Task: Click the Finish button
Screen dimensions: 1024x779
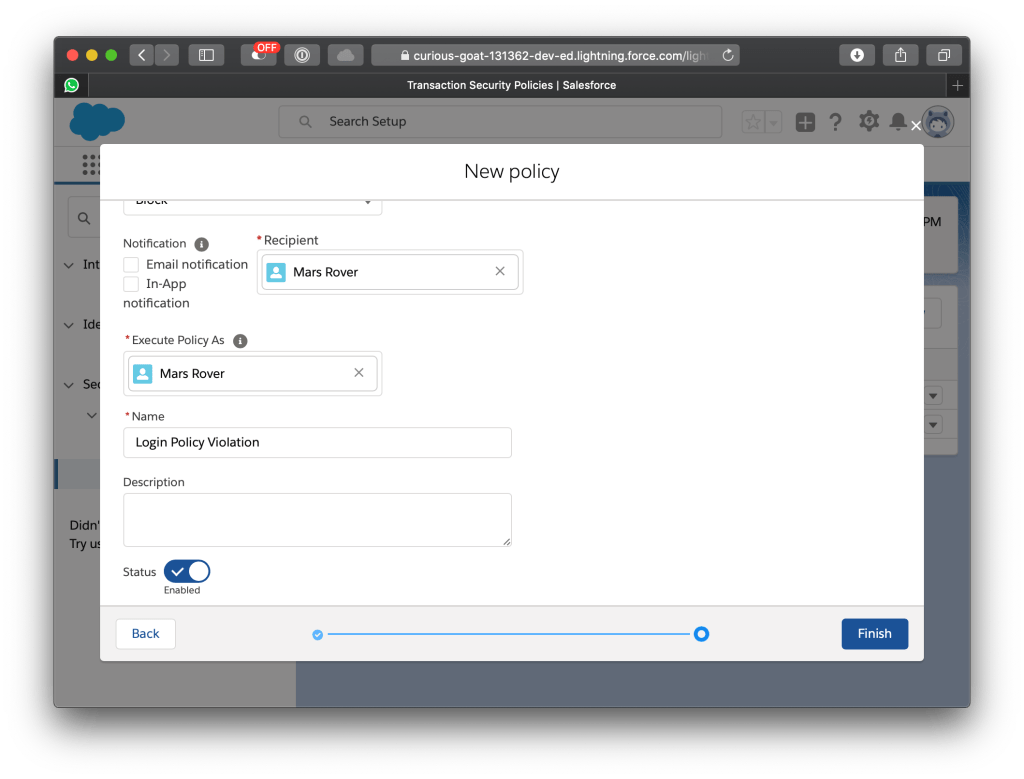Action: click(x=874, y=634)
